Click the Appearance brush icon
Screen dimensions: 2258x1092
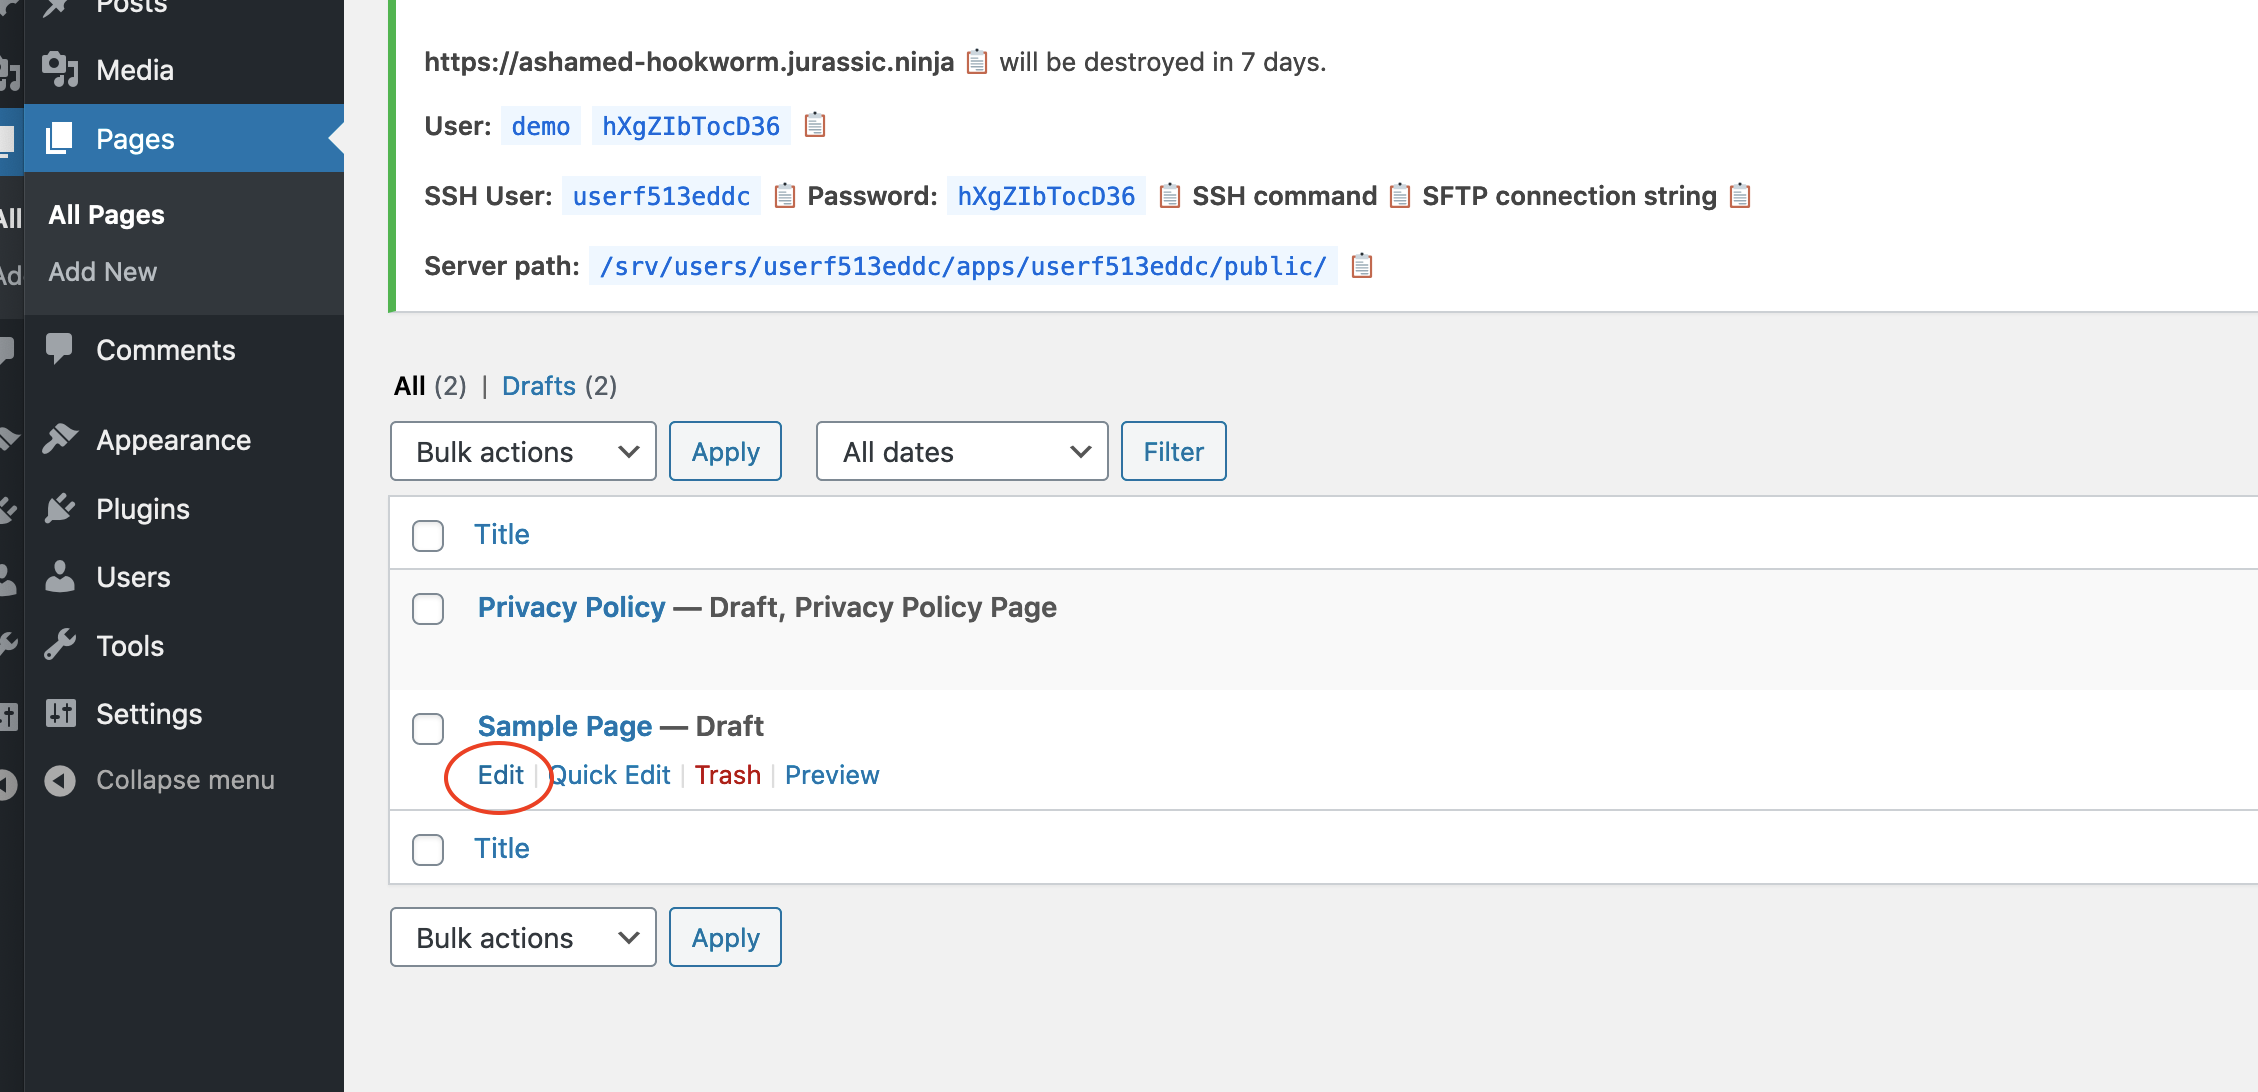[62, 439]
